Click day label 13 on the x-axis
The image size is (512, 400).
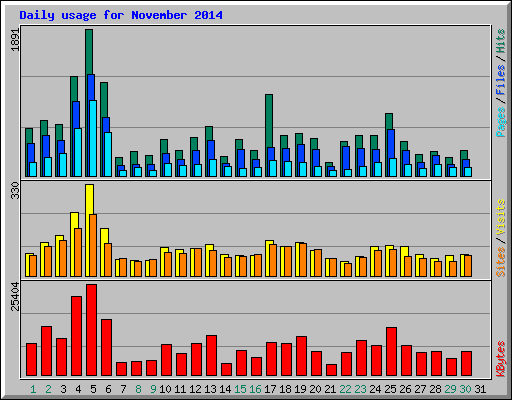pyautogui.click(x=210, y=389)
